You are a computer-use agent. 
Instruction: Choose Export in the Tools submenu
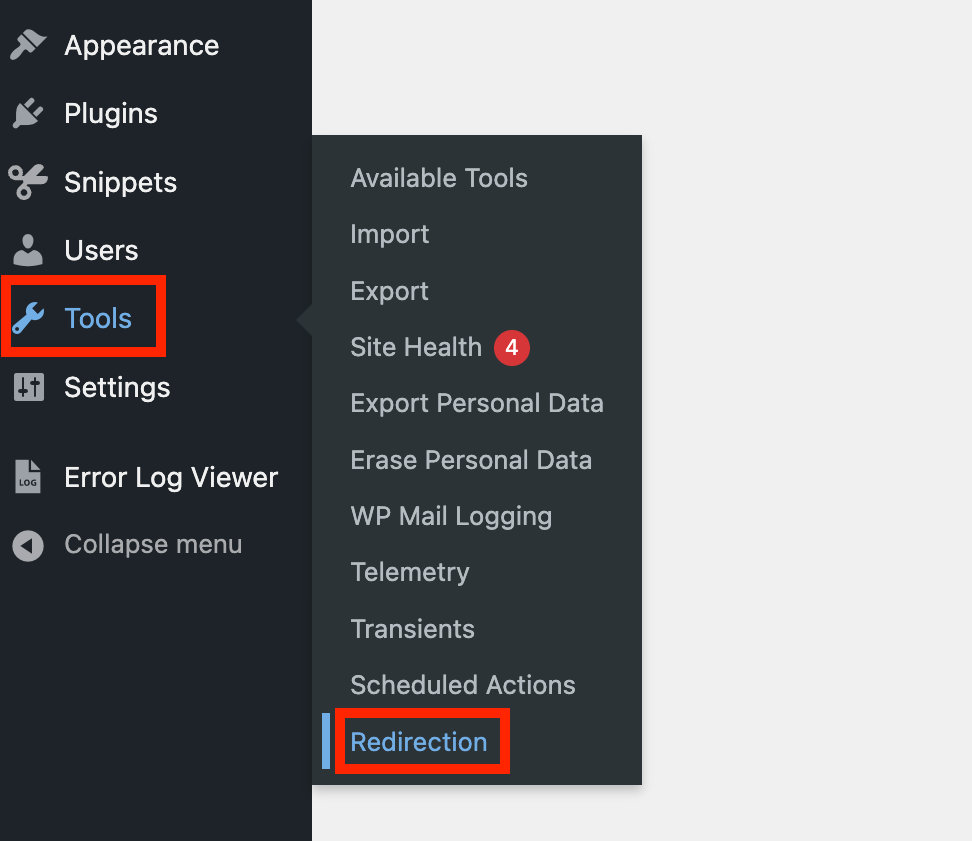tap(389, 291)
